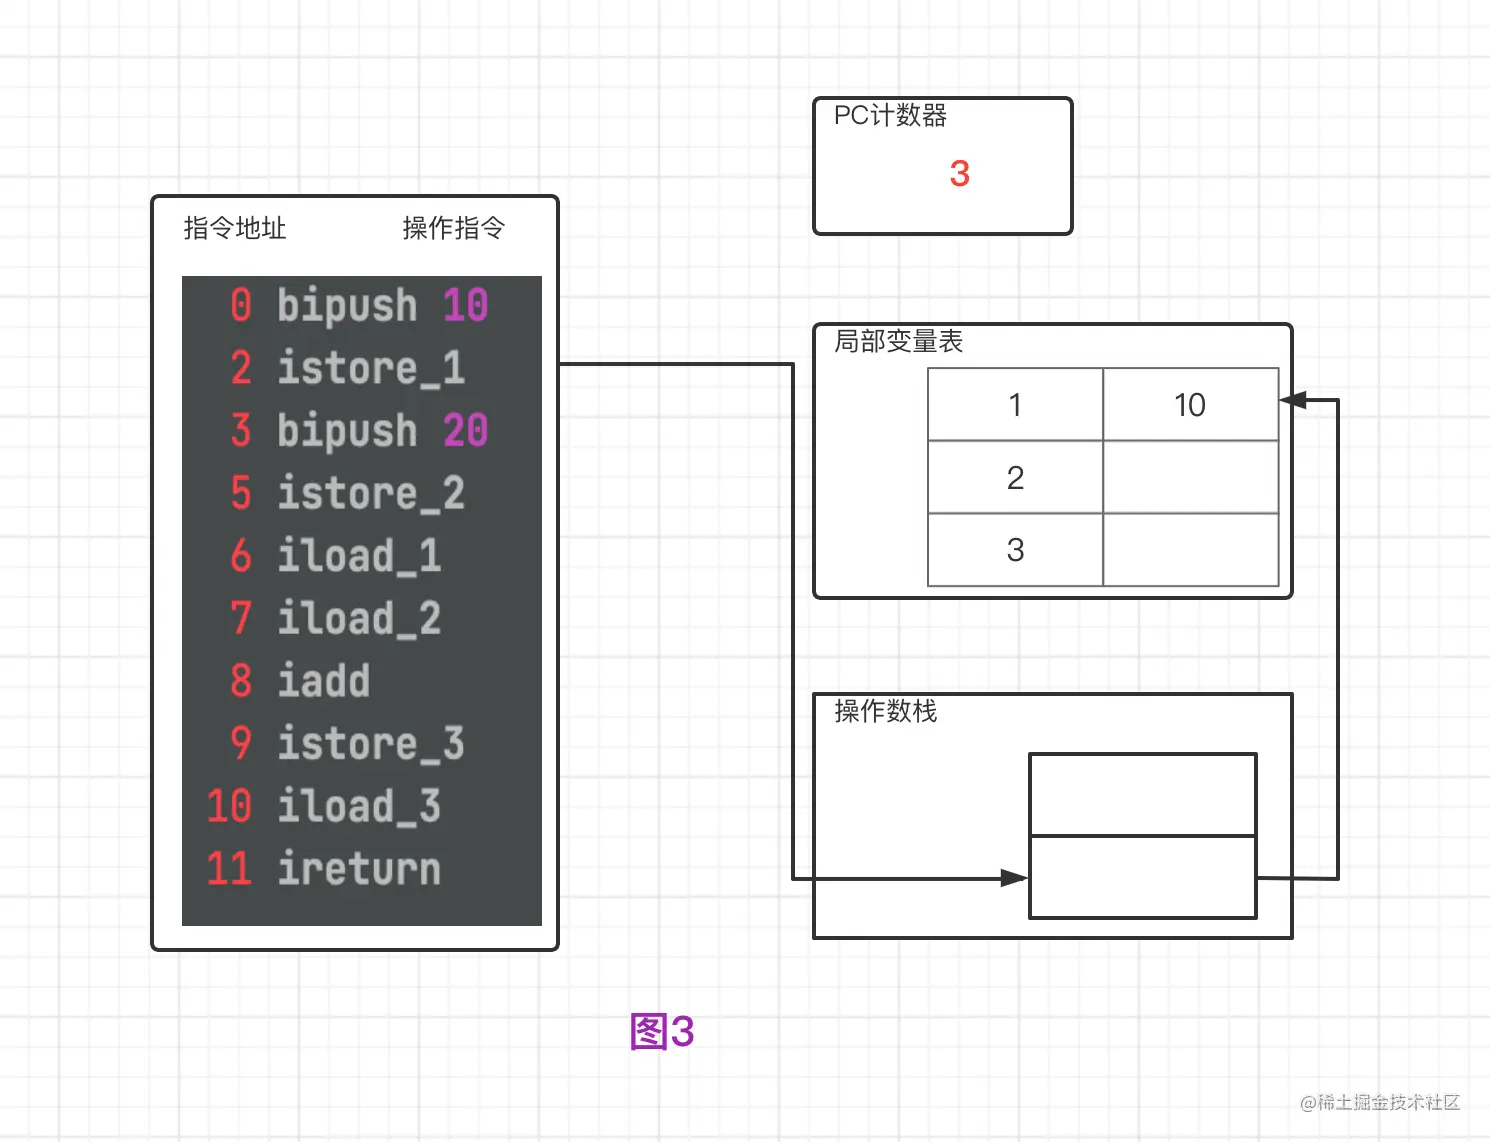Click the 'PC计数器' label
1490x1142 pixels.
(x=890, y=116)
